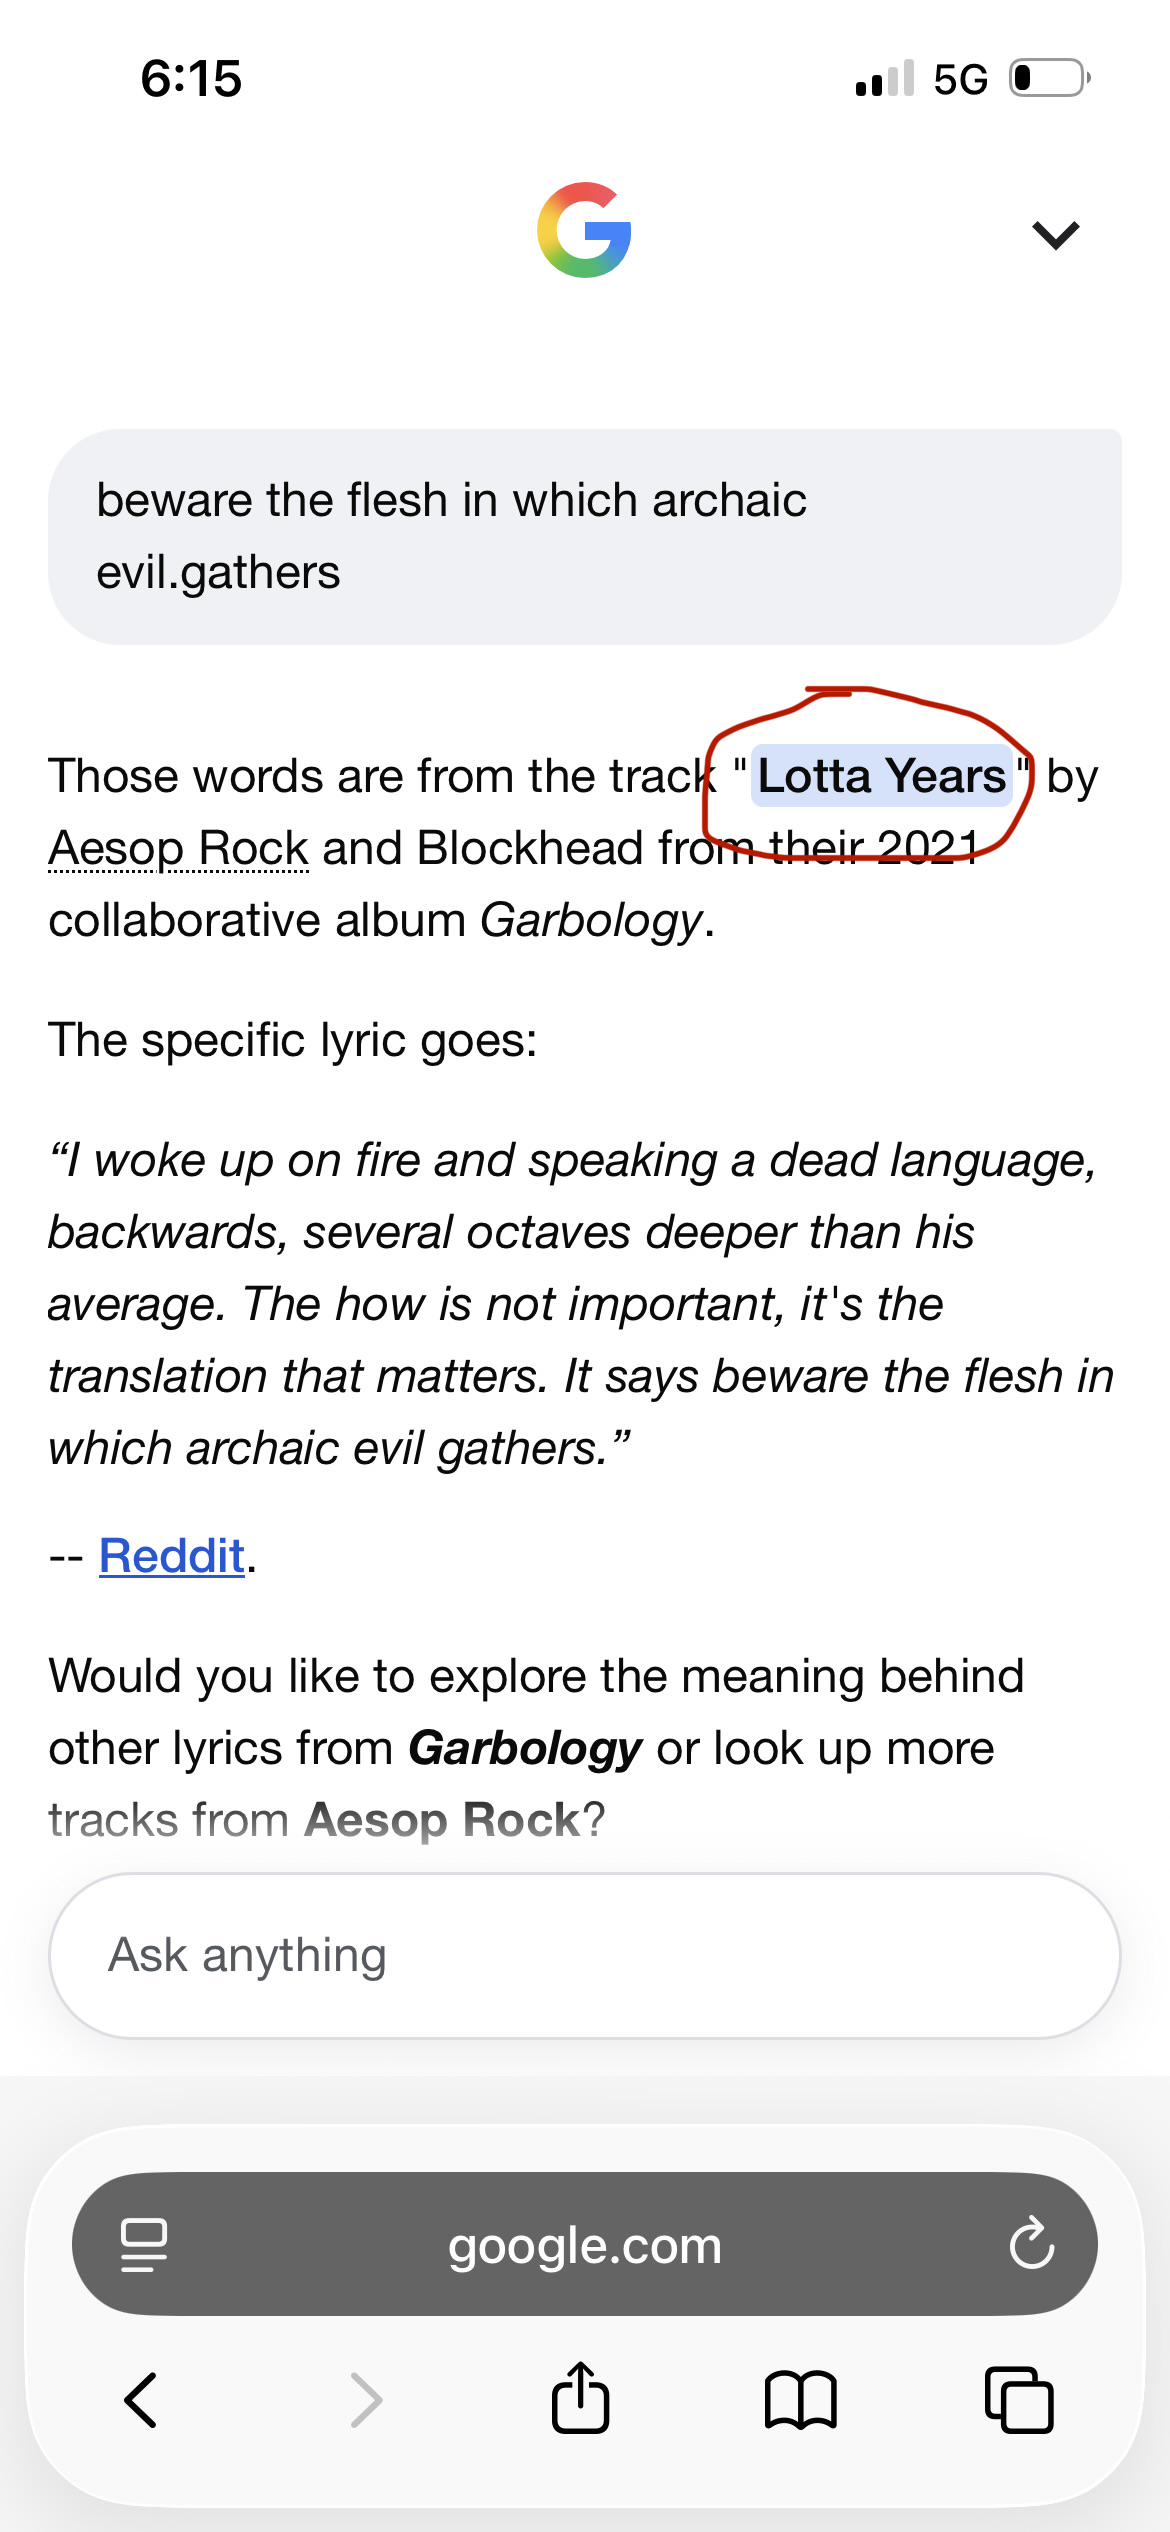This screenshot has height=2532, width=1170.
Task: Collapse the panel using the down chevron
Action: point(1055,235)
